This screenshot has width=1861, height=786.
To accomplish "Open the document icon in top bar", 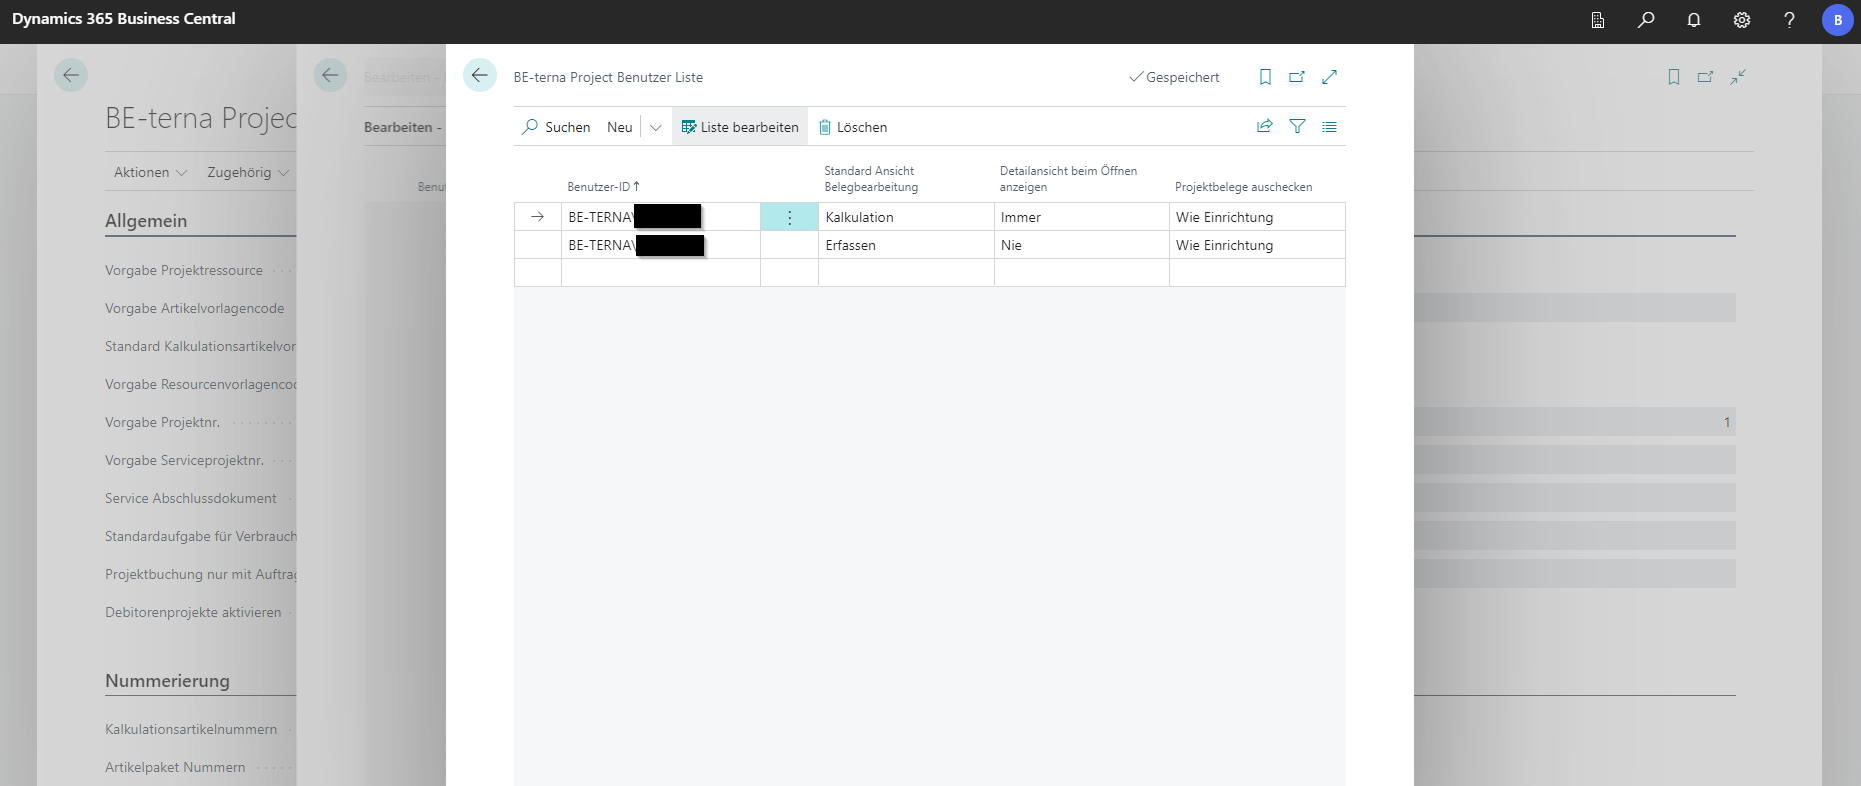I will point(1598,20).
